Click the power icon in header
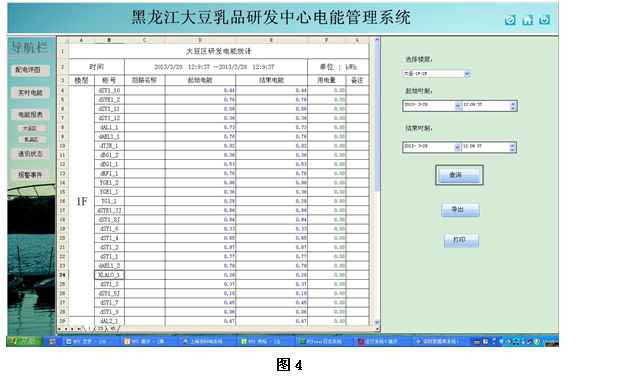The width and height of the screenshot is (626, 381). [x=545, y=20]
